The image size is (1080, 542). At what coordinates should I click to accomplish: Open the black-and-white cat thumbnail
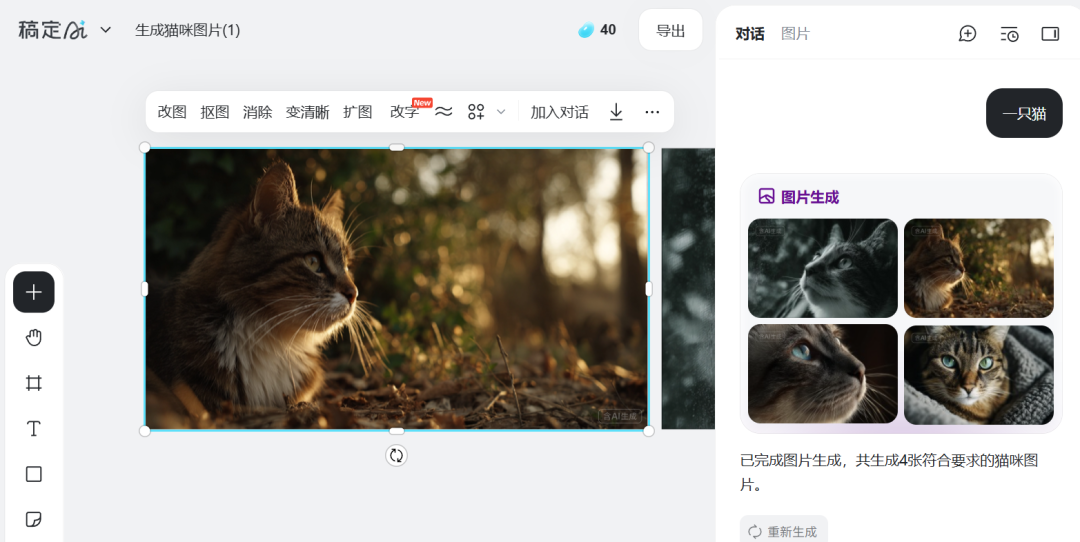click(822, 268)
